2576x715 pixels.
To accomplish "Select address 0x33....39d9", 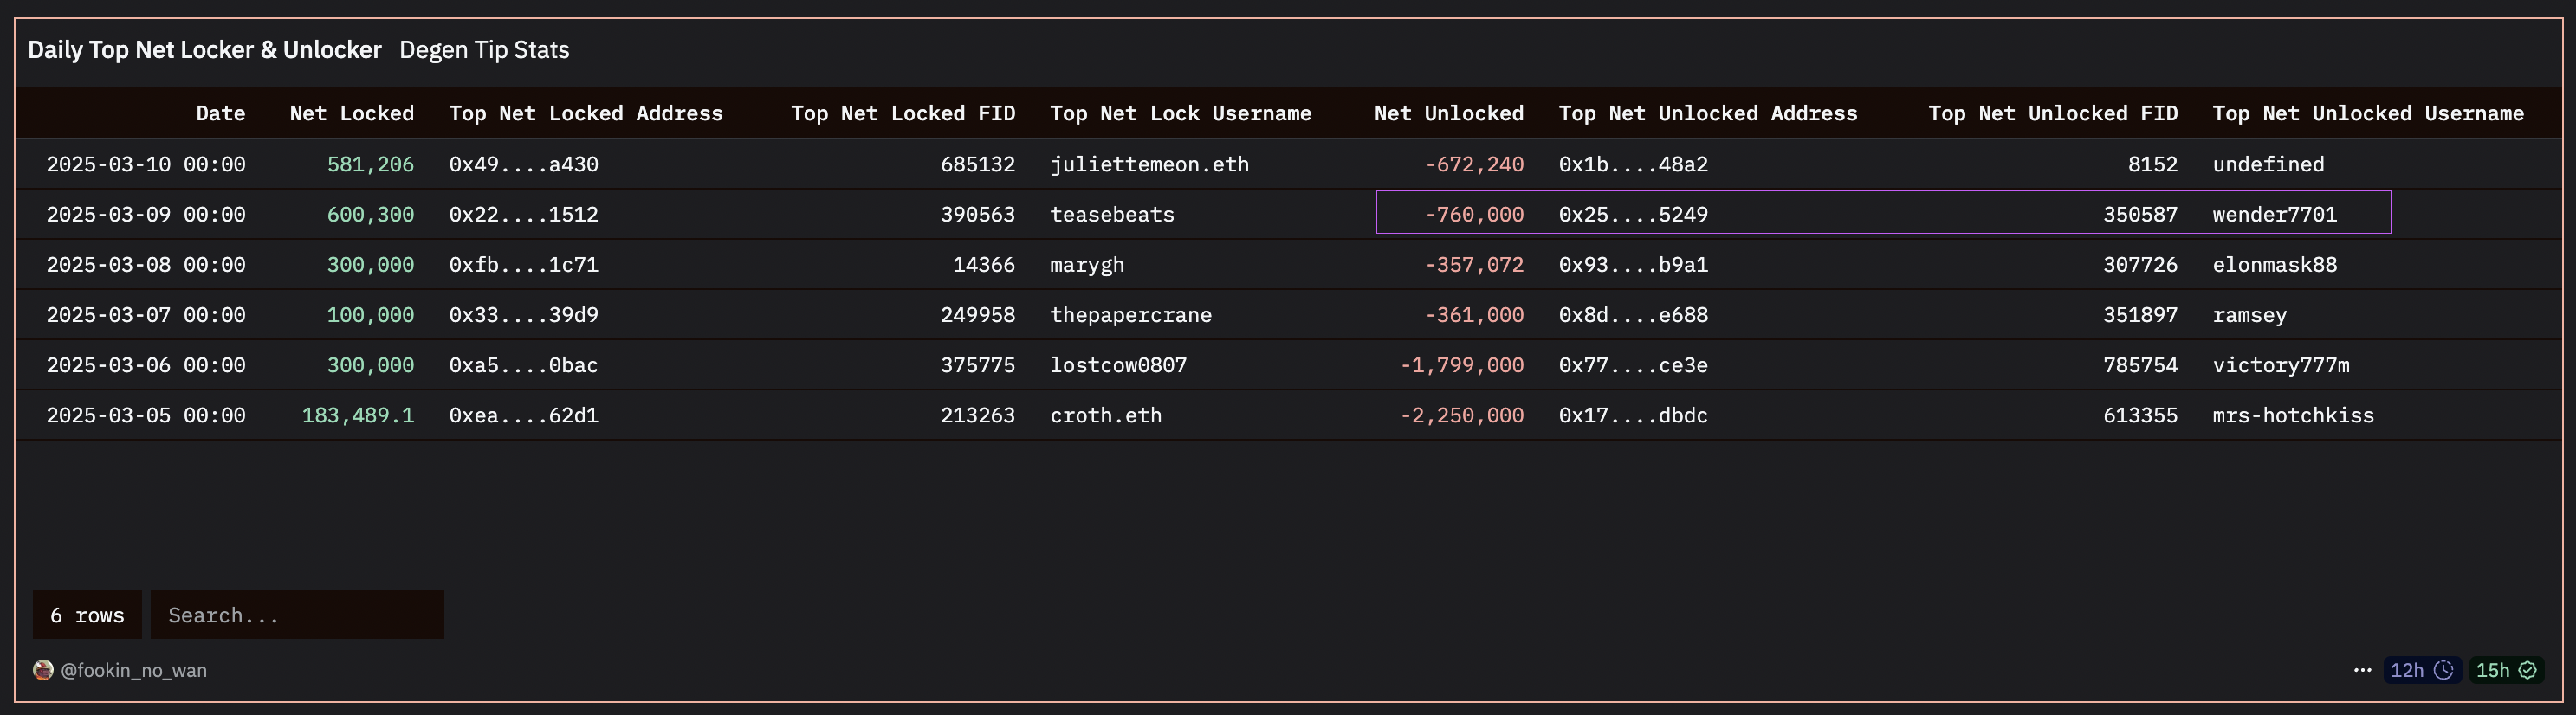I will pos(523,314).
